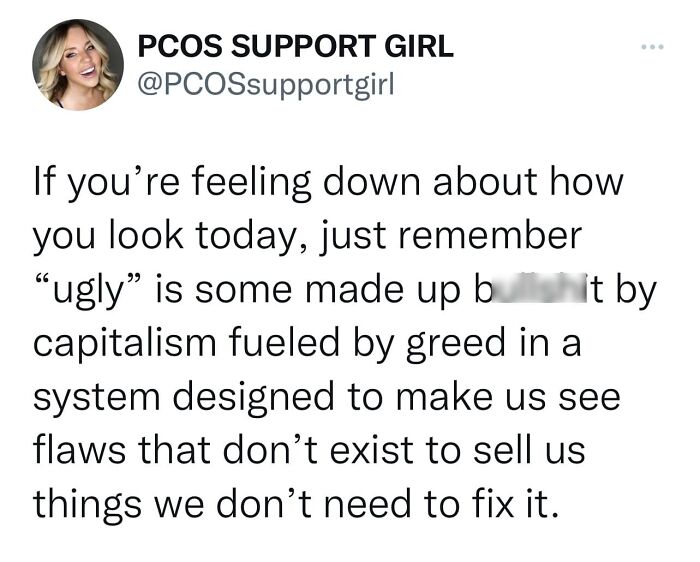Click the line "flaws that don't exist"
The image size is (700, 562).
[309, 450]
